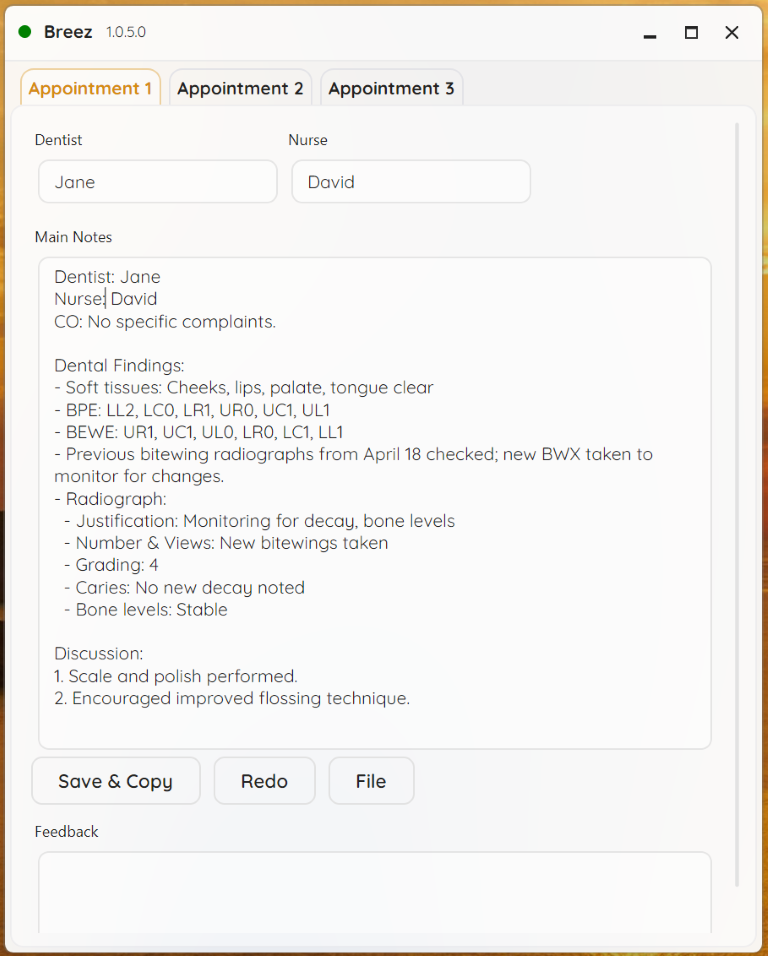Click the vertical scrollbar on the right
Image resolution: width=768 pixels, height=956 pixels.
coord(736,505)
